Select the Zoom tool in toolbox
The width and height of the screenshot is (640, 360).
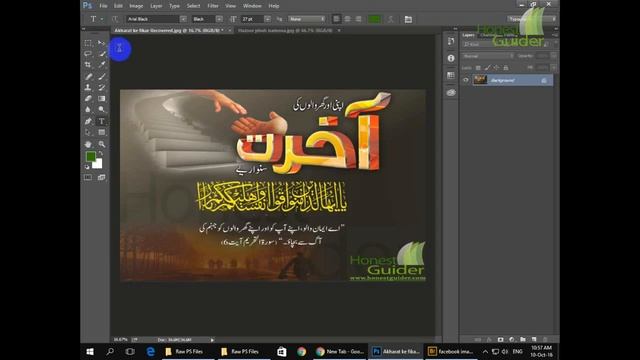click(x=102, y=144)
